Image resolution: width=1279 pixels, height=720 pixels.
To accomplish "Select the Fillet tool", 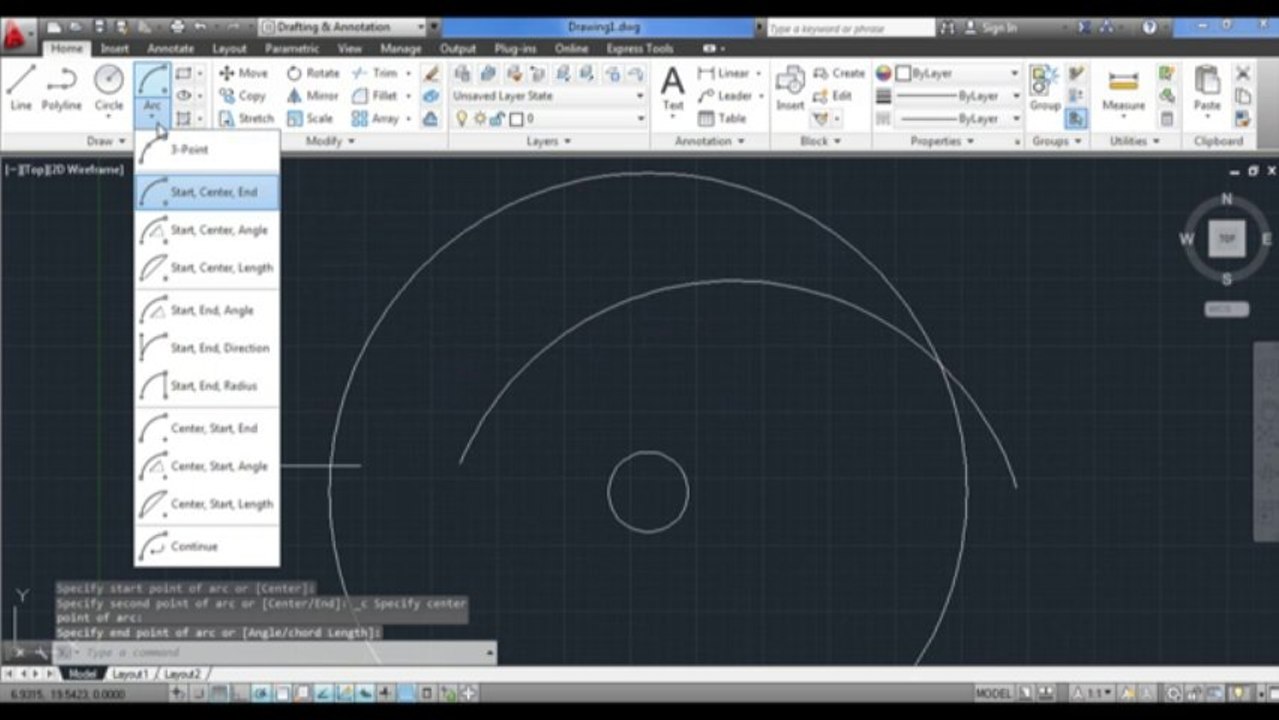I will [x=375, y=96].
